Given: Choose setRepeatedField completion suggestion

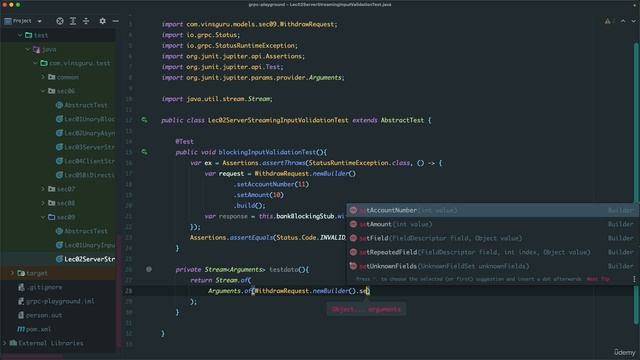Looking at the screenshot, I should (x=491, y=252).
